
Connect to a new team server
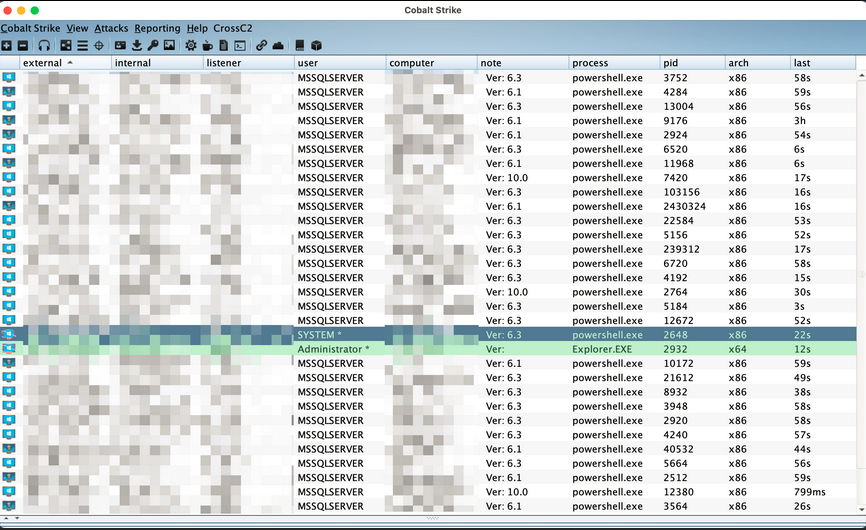[x=6, y=45]
